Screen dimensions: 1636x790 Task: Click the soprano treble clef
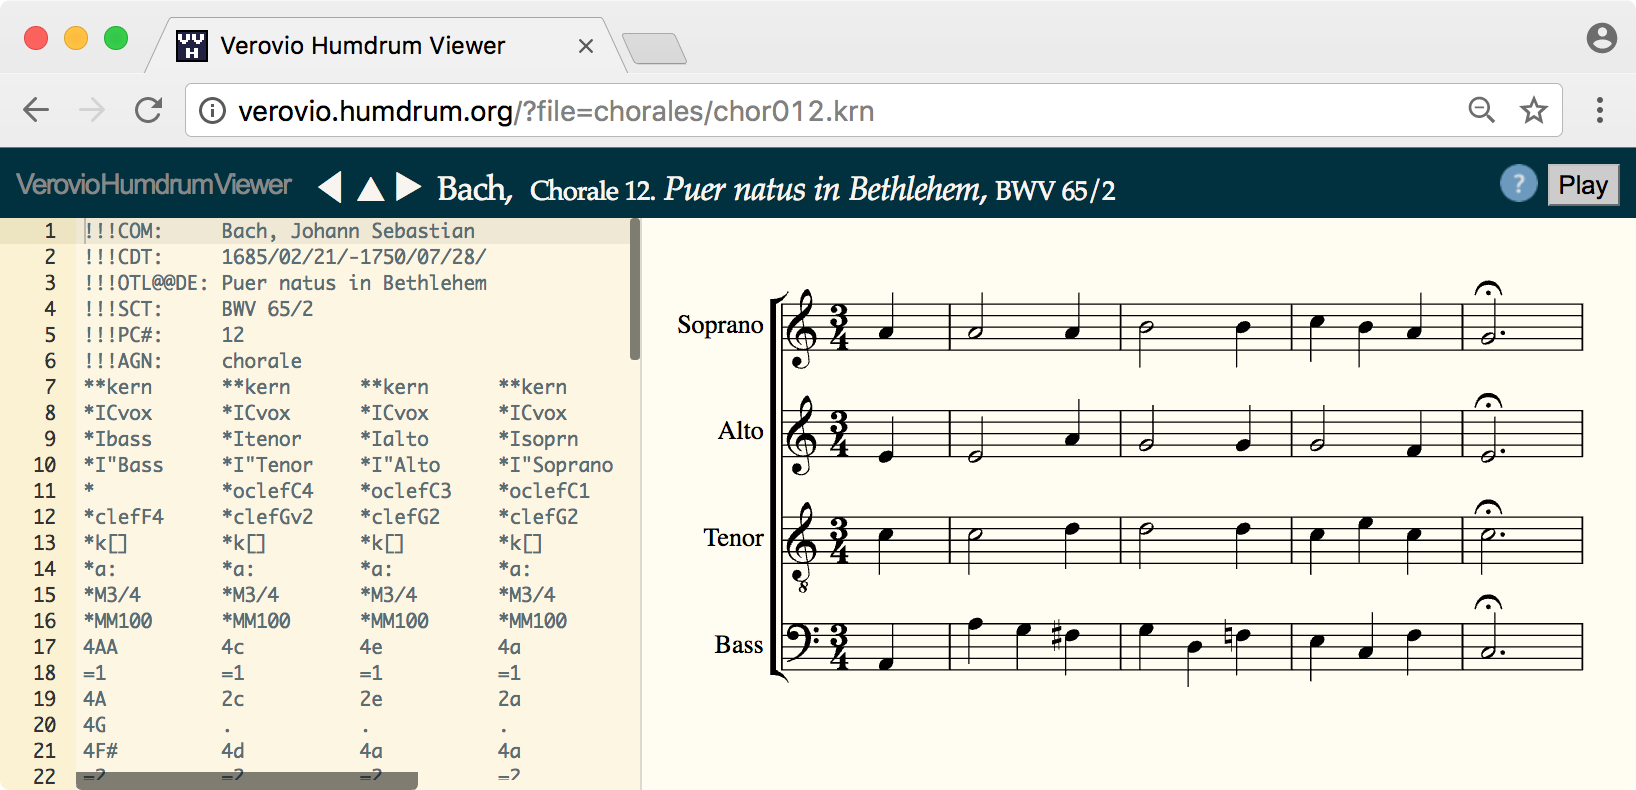802,330
